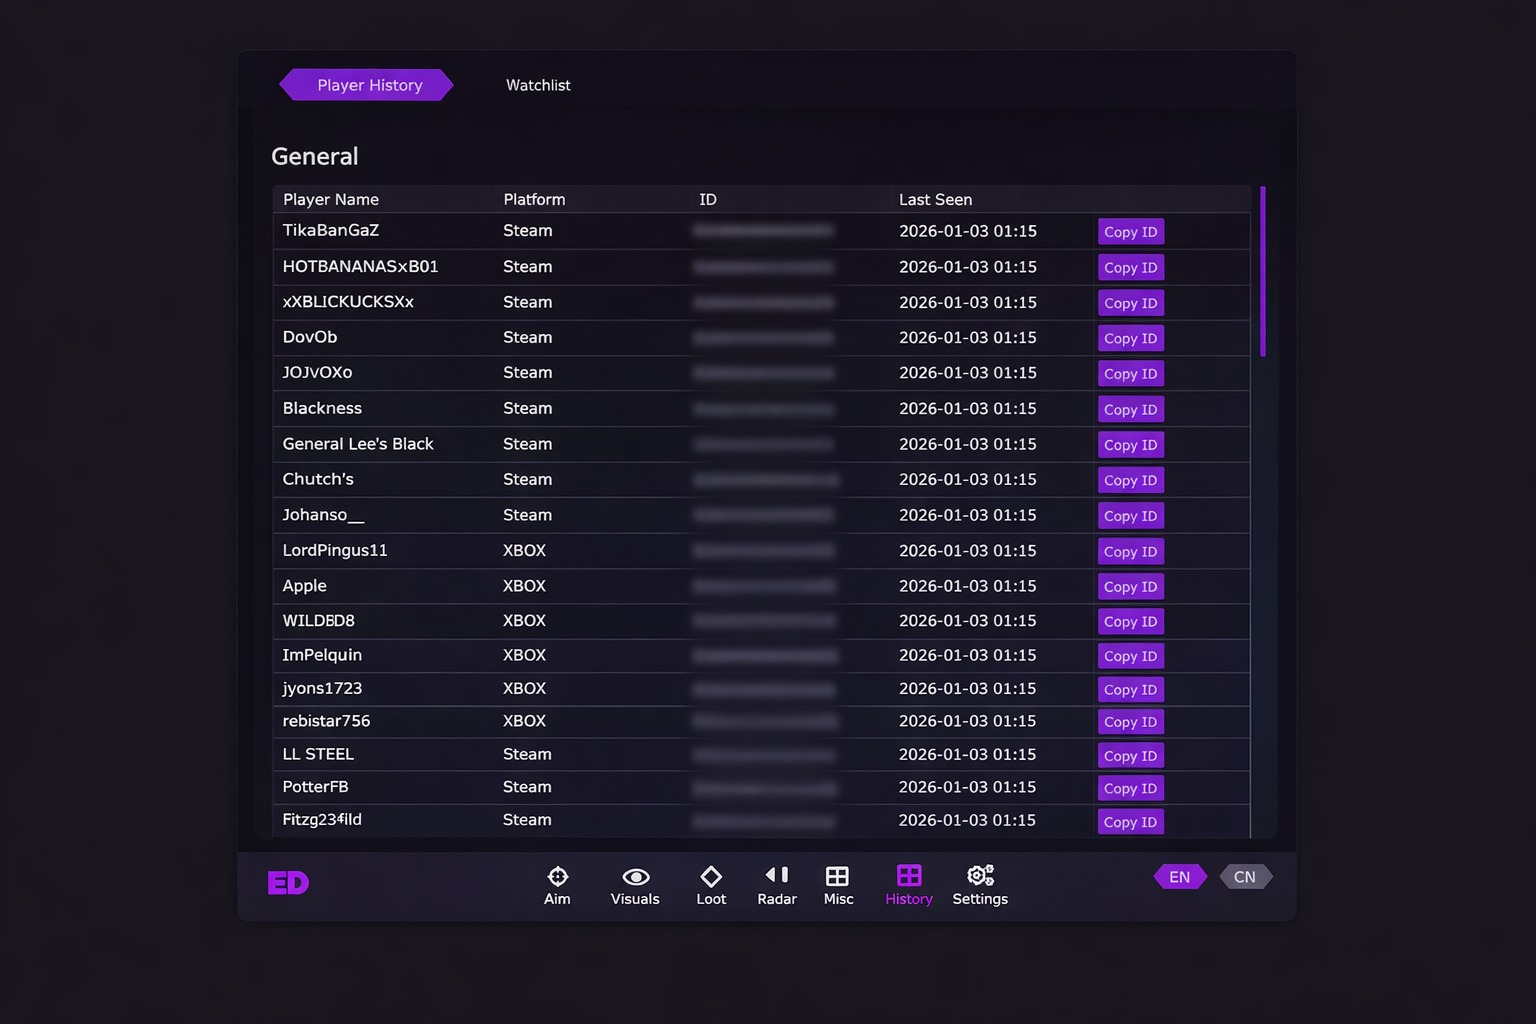Screen dimensions: 1536x1024
Task: Copy ID for player TikaBanGaZ
Action: [1130, 232]
